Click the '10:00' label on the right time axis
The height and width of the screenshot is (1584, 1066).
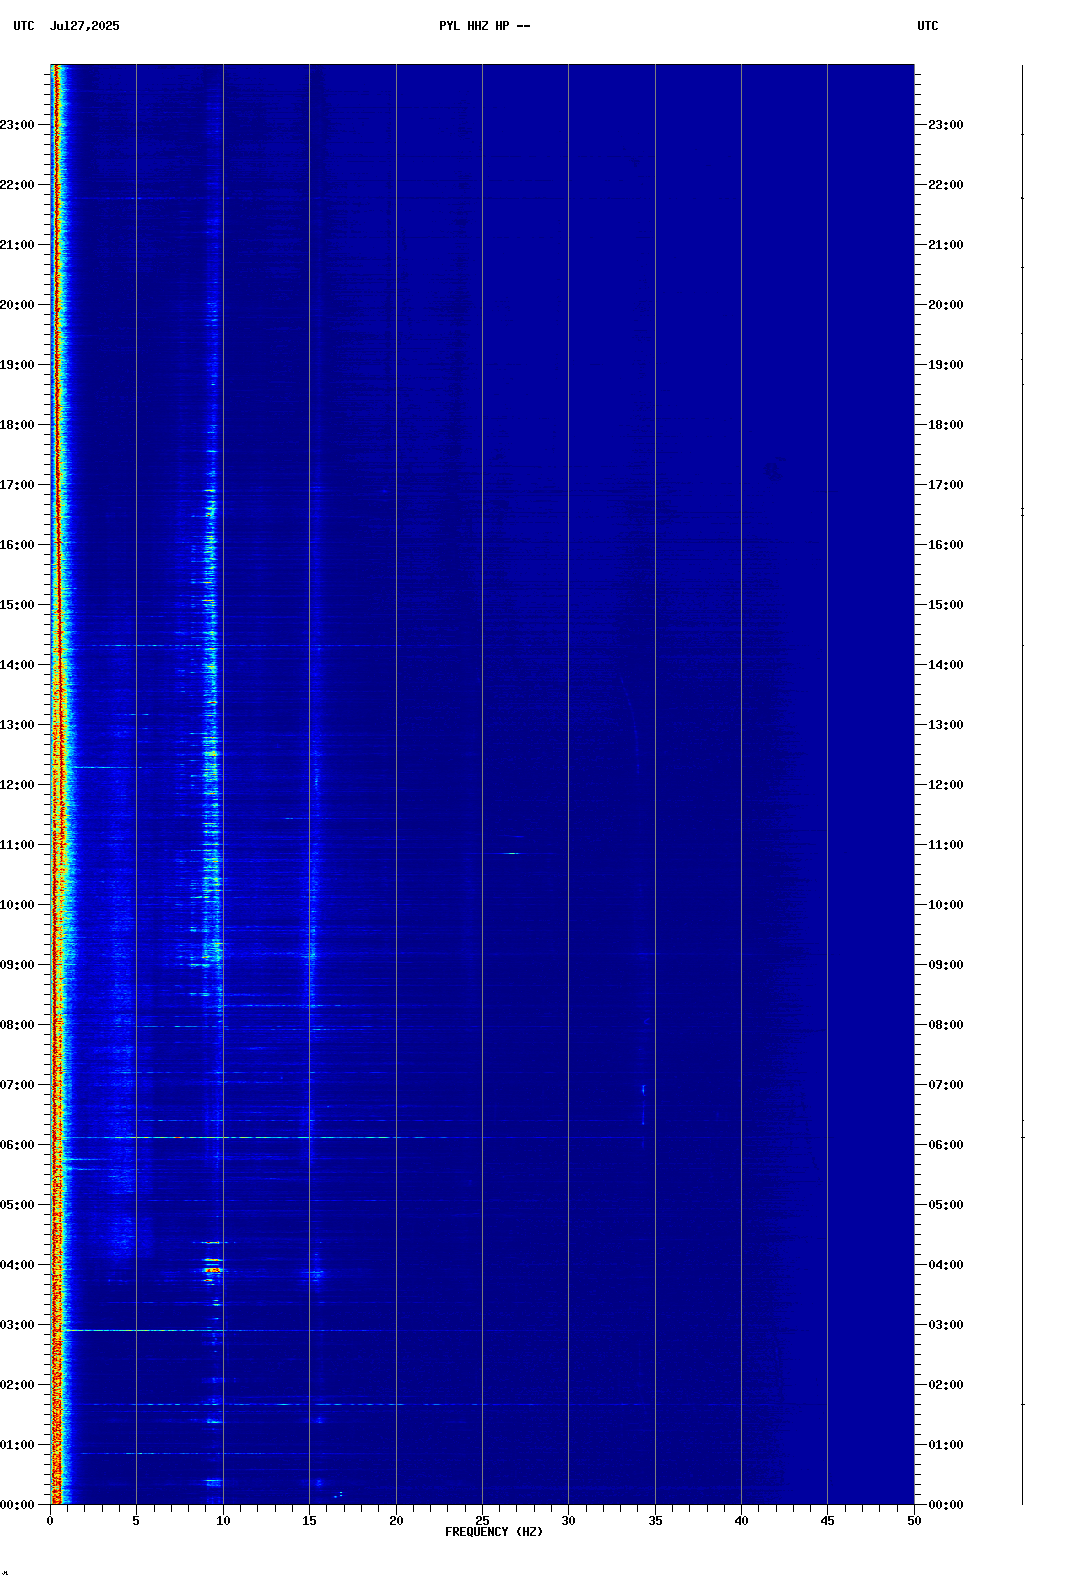pos(946,905)
